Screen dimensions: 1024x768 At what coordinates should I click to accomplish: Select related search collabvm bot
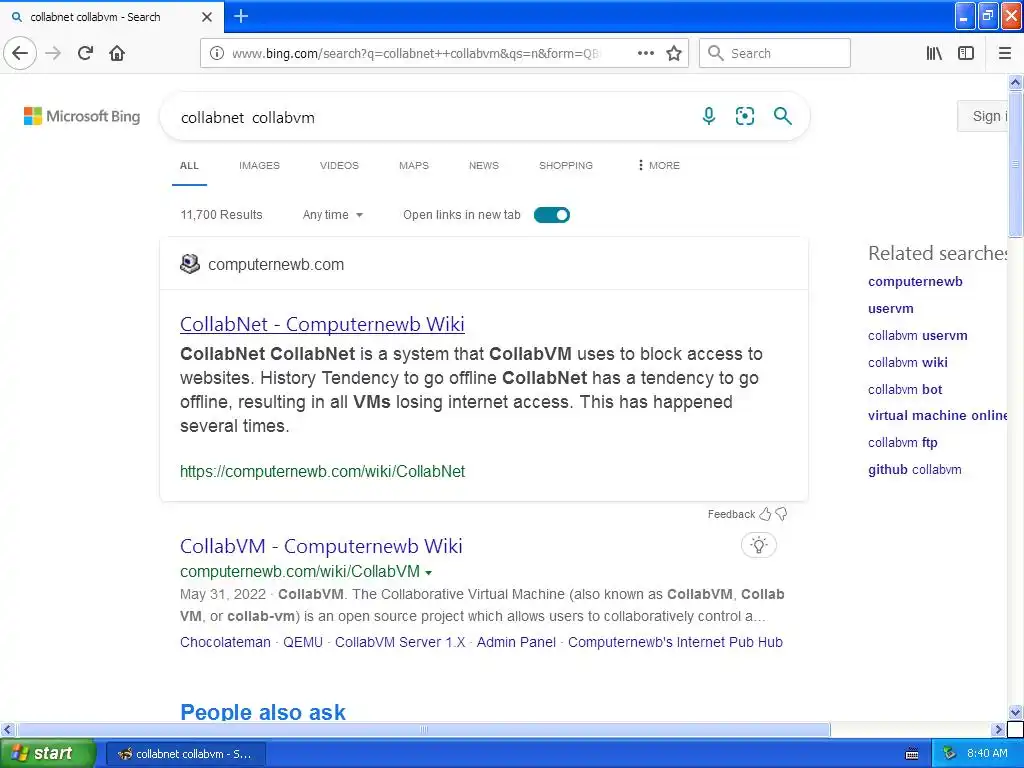904,389
